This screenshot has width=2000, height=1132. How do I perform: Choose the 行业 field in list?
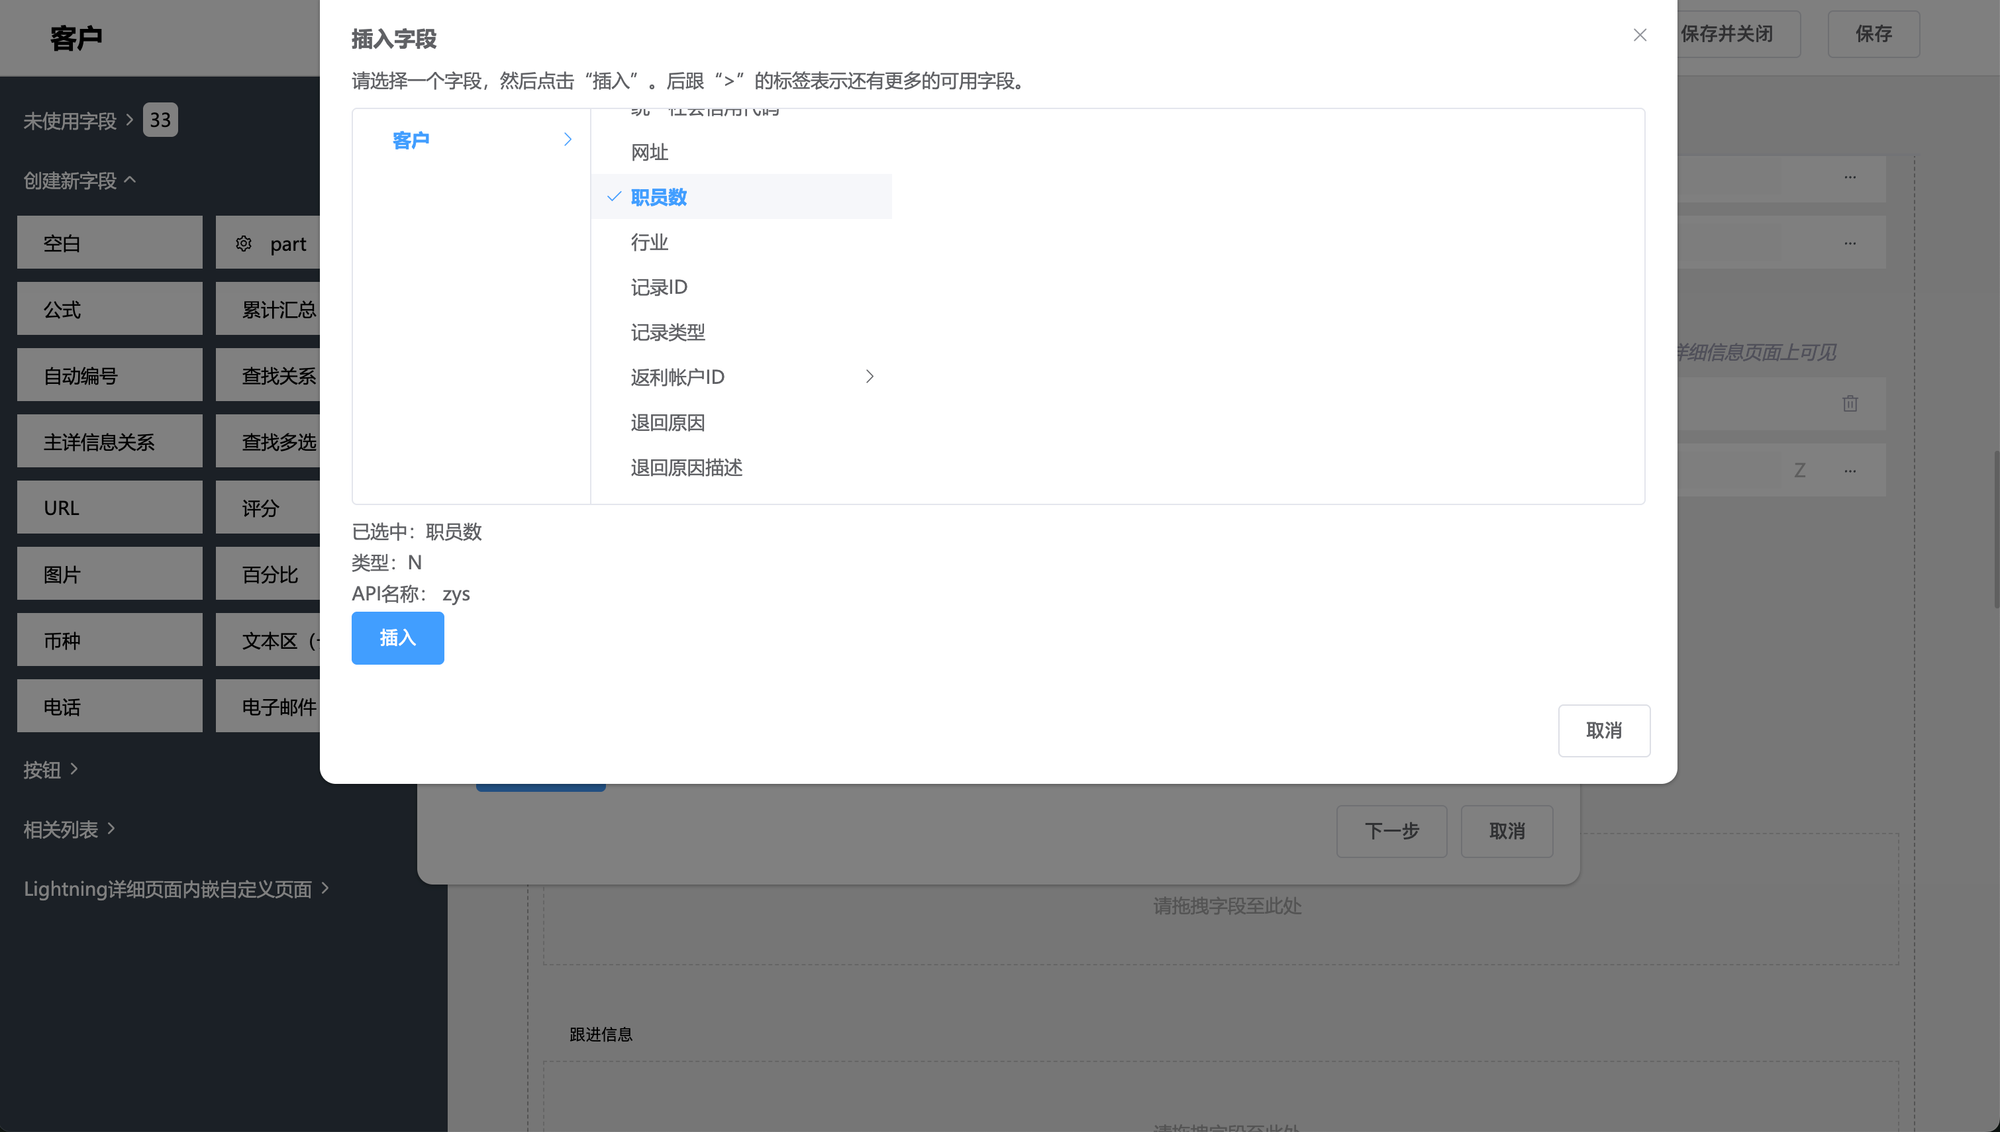[x=649, y=242]
